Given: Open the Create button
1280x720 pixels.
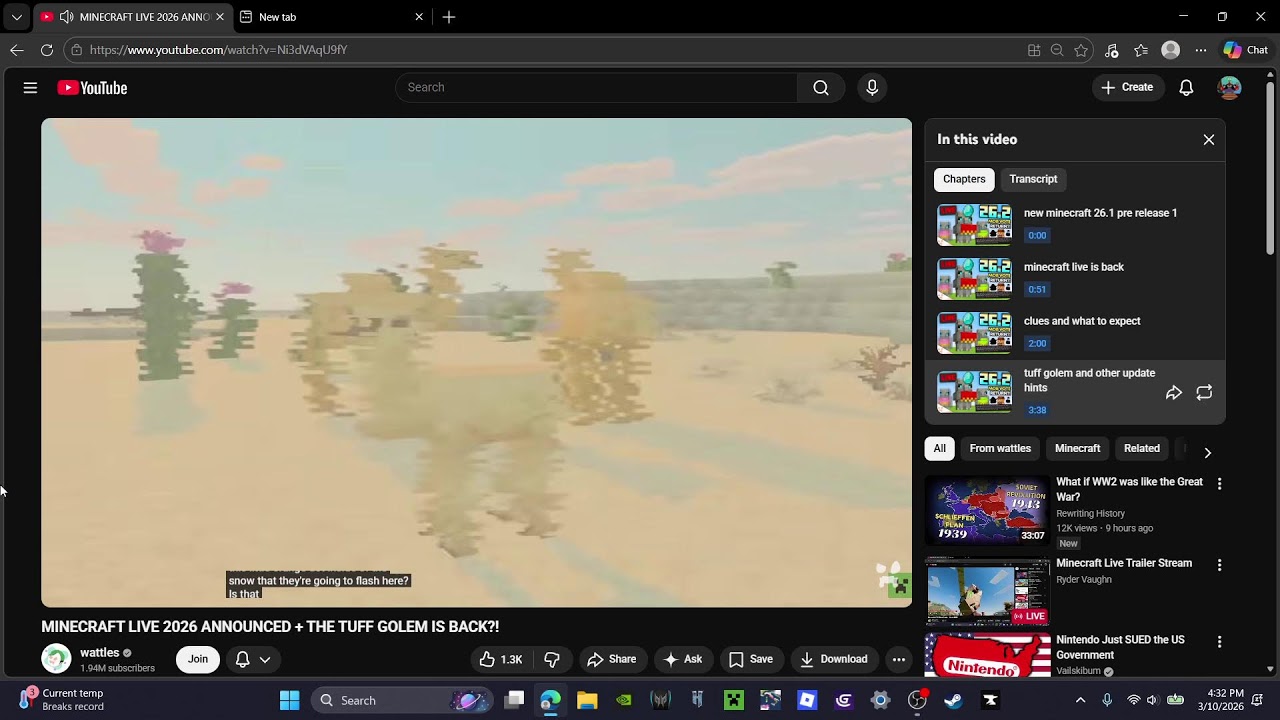Looking at the screenshot, I should tap(1128, 88).
